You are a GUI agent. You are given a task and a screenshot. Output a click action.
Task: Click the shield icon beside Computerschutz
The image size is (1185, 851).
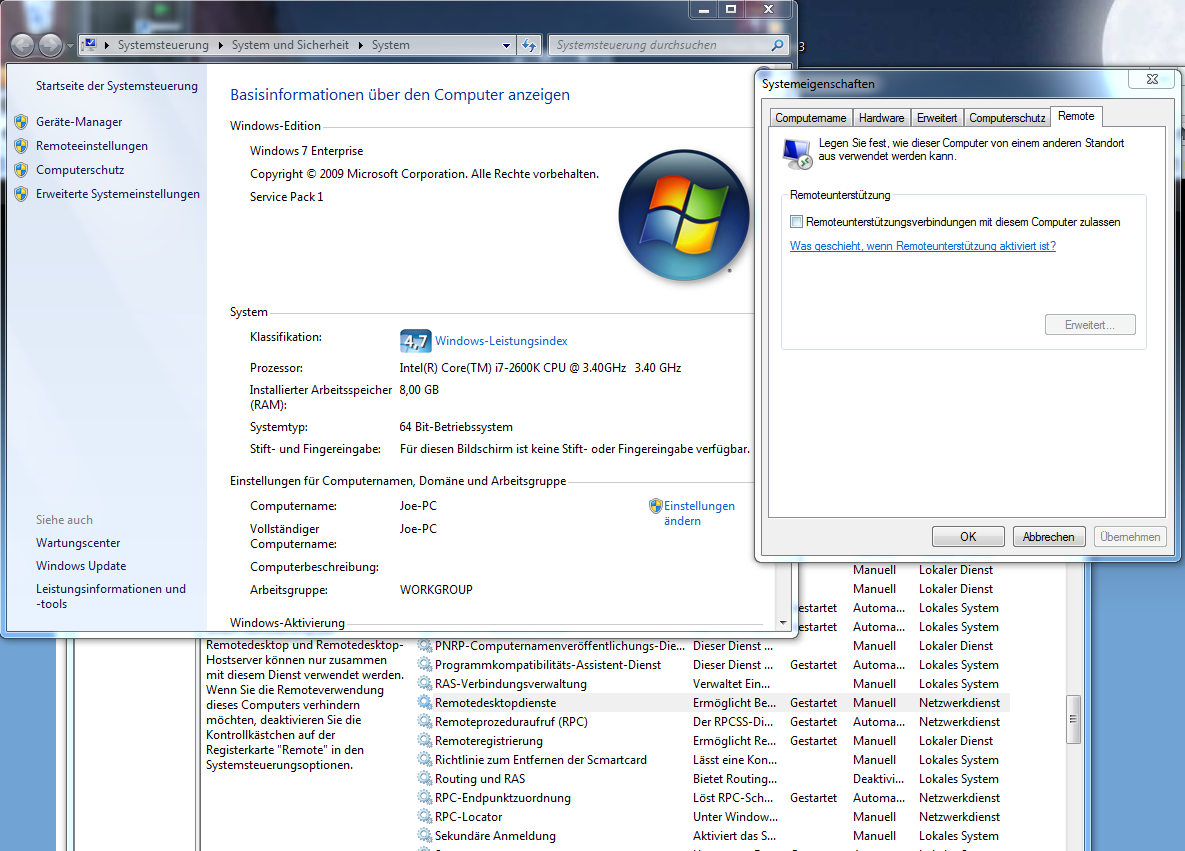(x=21, y=170)
